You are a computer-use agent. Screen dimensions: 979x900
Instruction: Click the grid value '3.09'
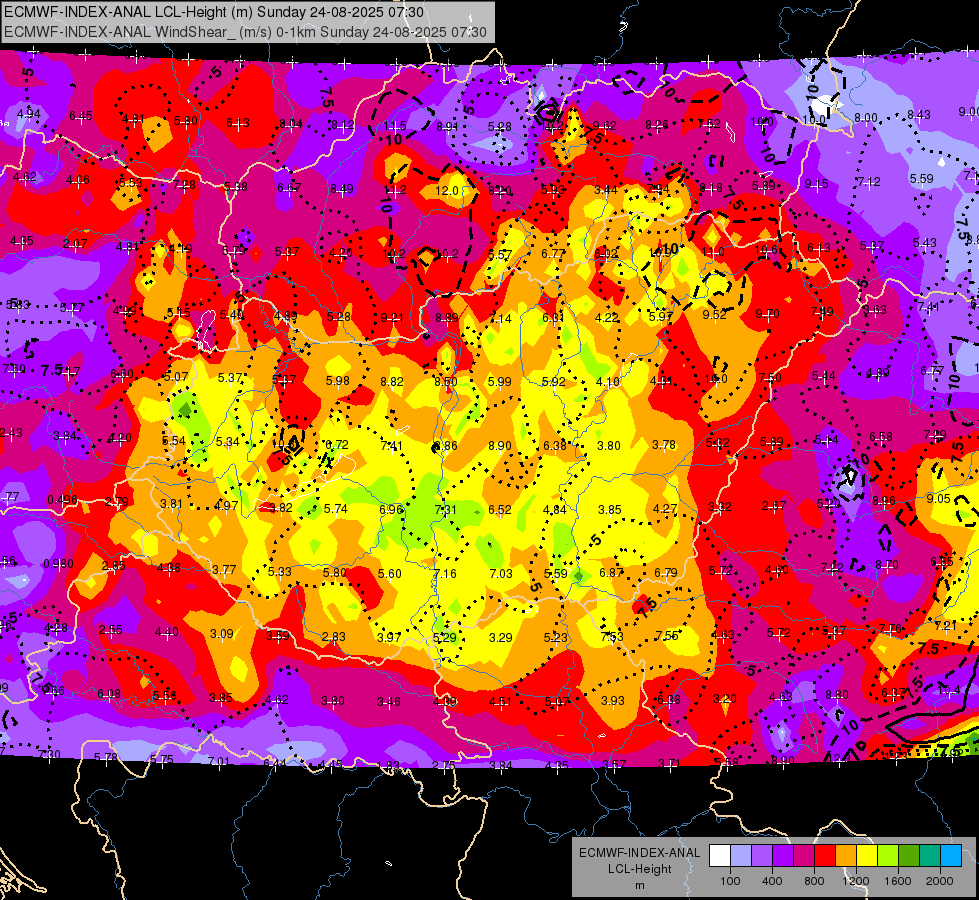(x=221, y=633)
